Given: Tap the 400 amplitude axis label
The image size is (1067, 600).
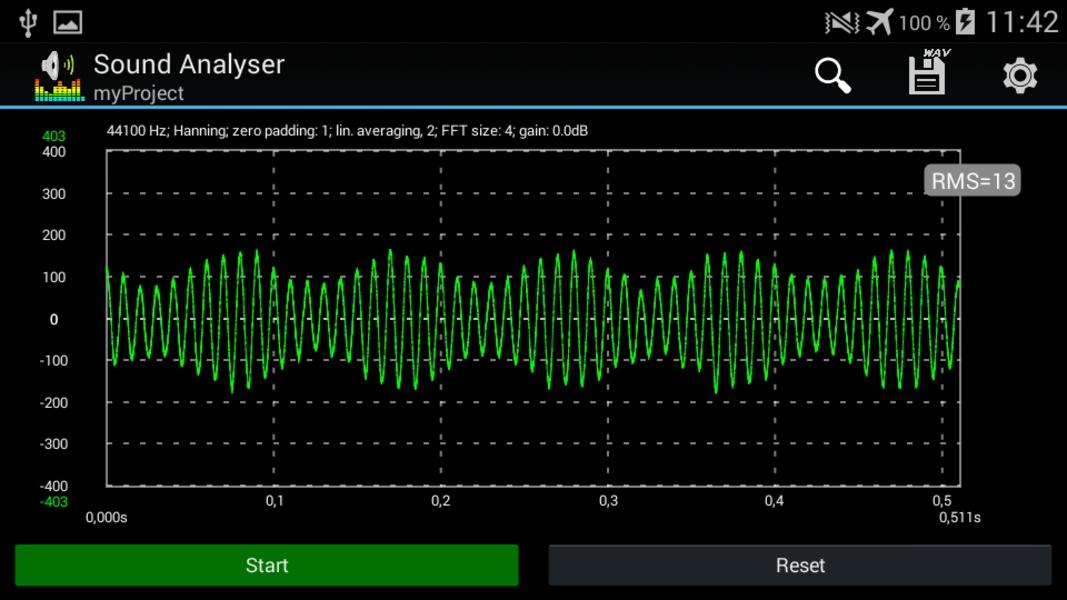Looking at the screenshot, I should (x=54, y=152).
